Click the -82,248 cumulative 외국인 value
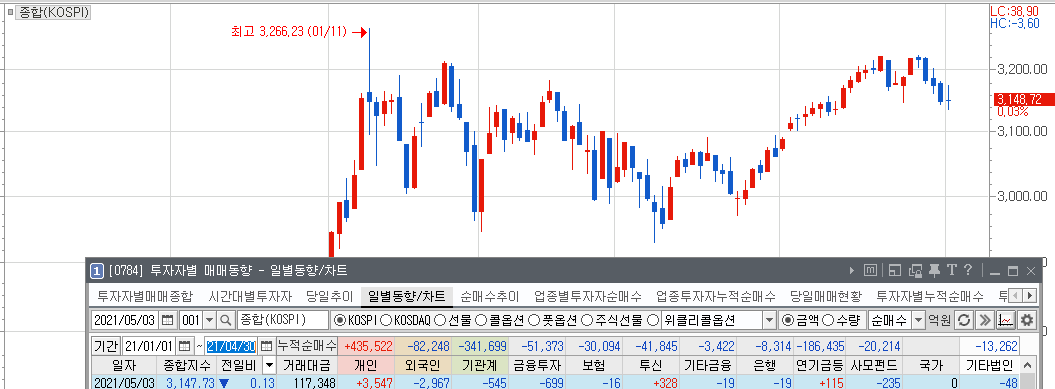This screenshot has width=1055, height=389. coord(424,347)
